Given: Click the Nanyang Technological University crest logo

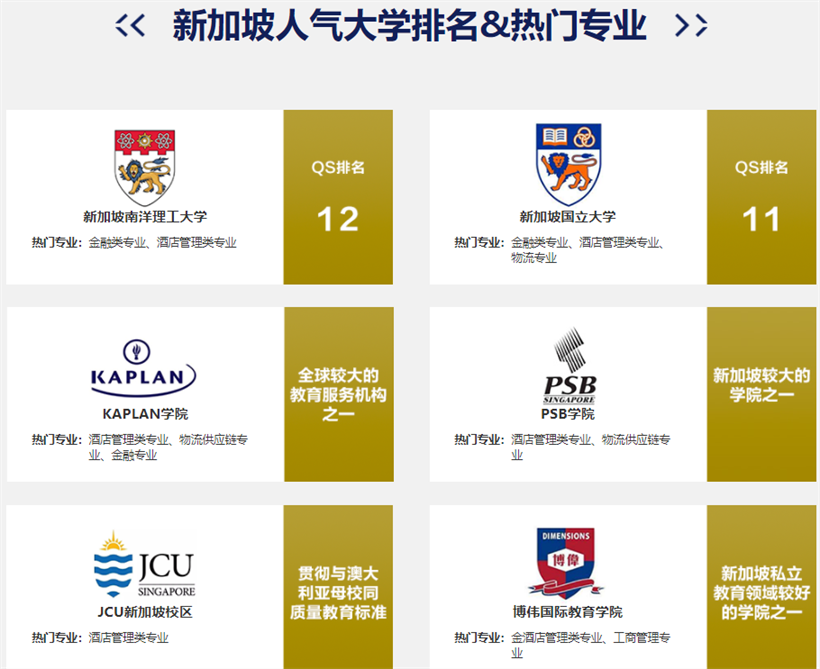Looking at the screenshot, I should (x=145, y=166).
